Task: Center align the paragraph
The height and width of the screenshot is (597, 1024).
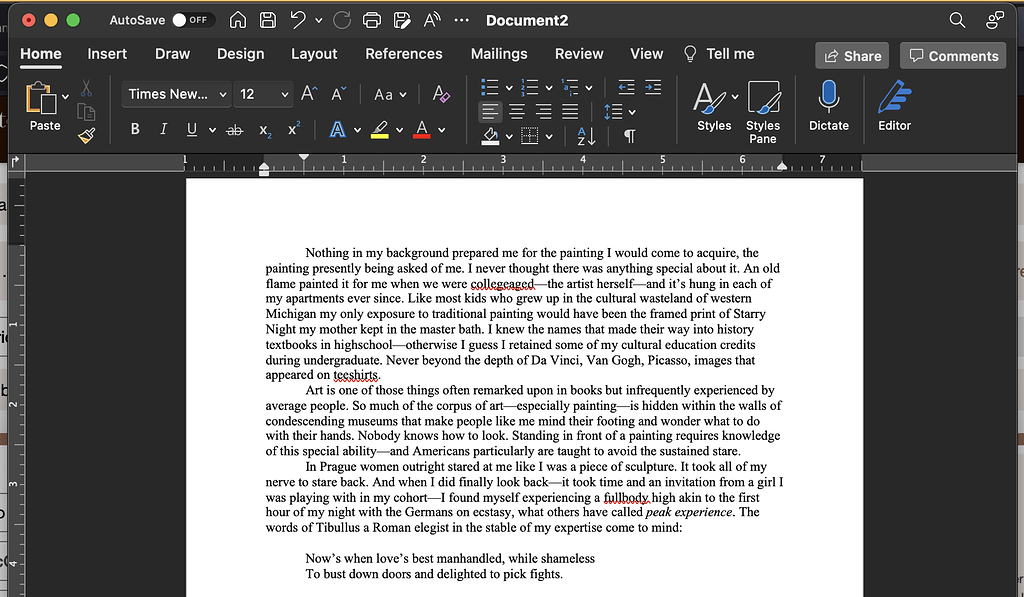Action: pos(517,112)
